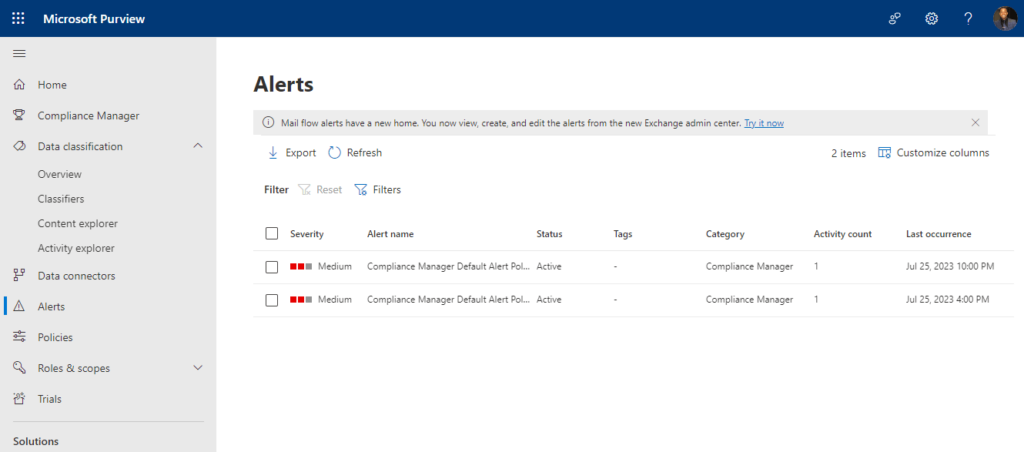Click the Export button label
Screen dimensions: 1024x452
[301, 153]
